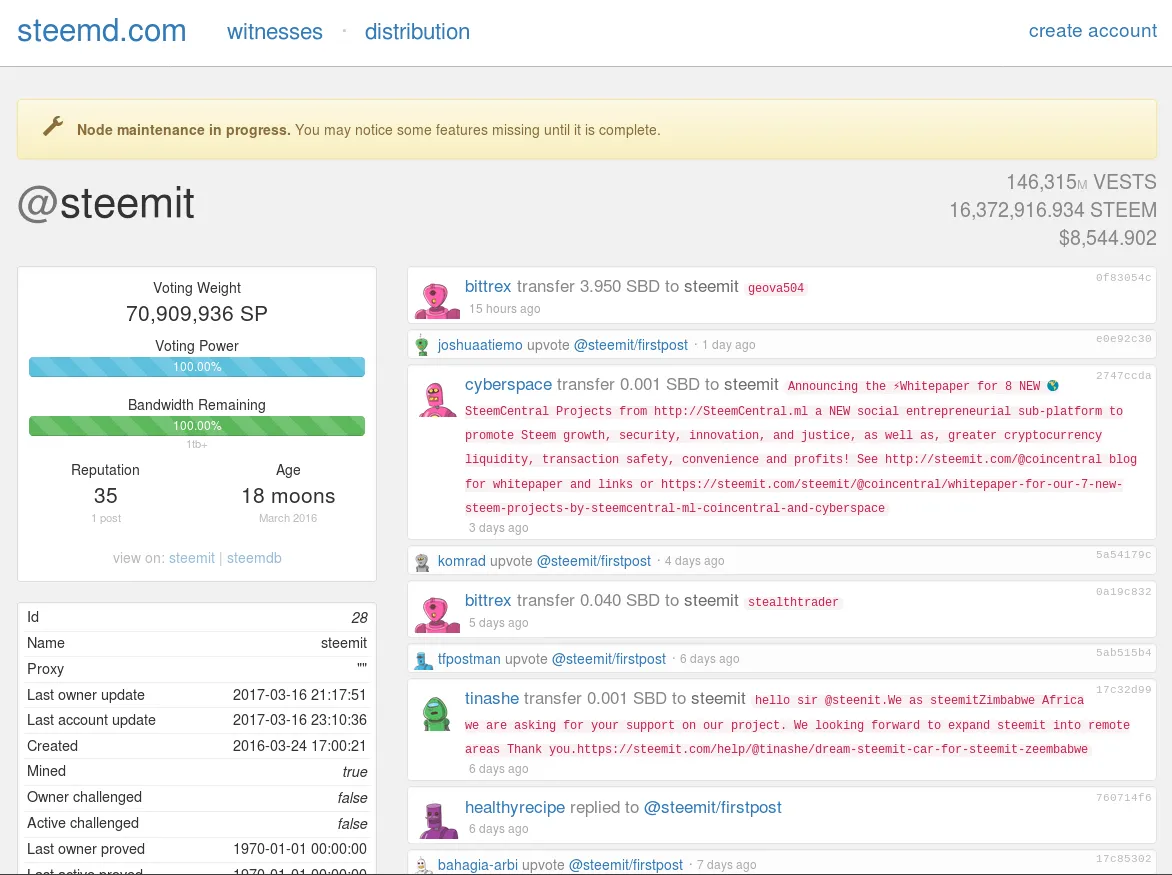Open cyberspace user profile
The height and width of the screenshot is (875, 1172).
[508, 385]
